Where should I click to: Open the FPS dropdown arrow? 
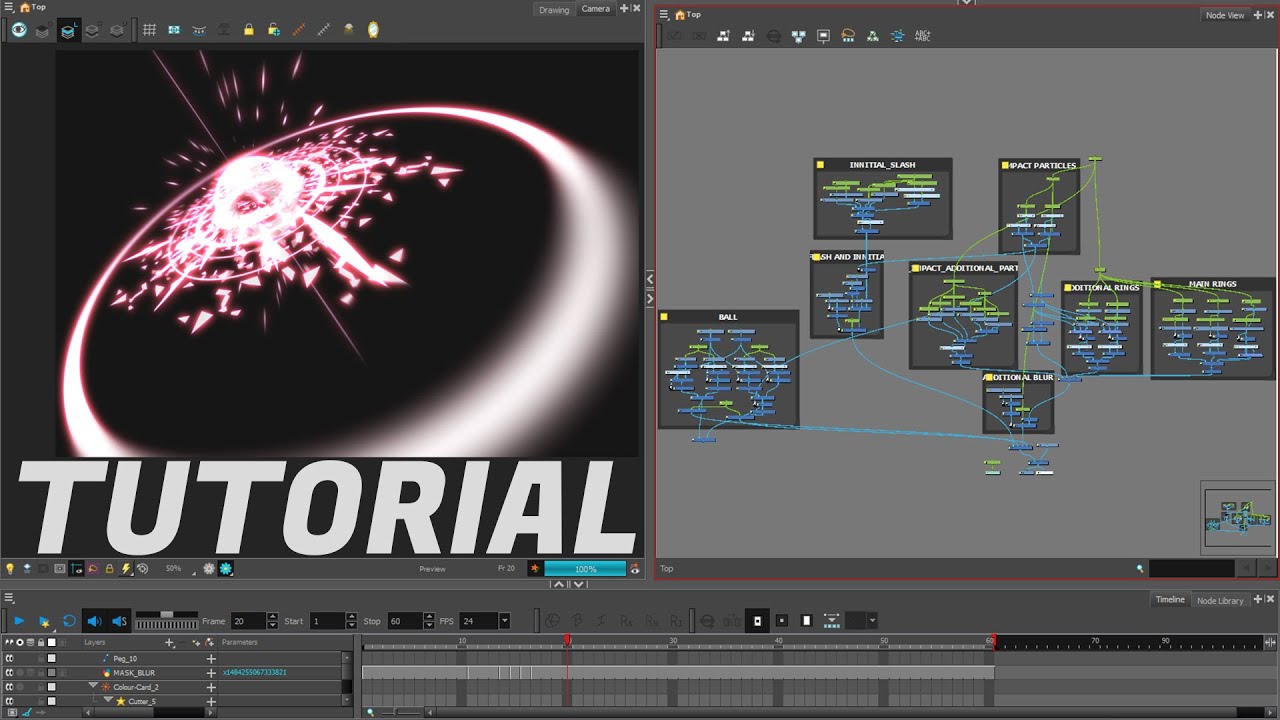pyautogui.click(x=504, y=621)
